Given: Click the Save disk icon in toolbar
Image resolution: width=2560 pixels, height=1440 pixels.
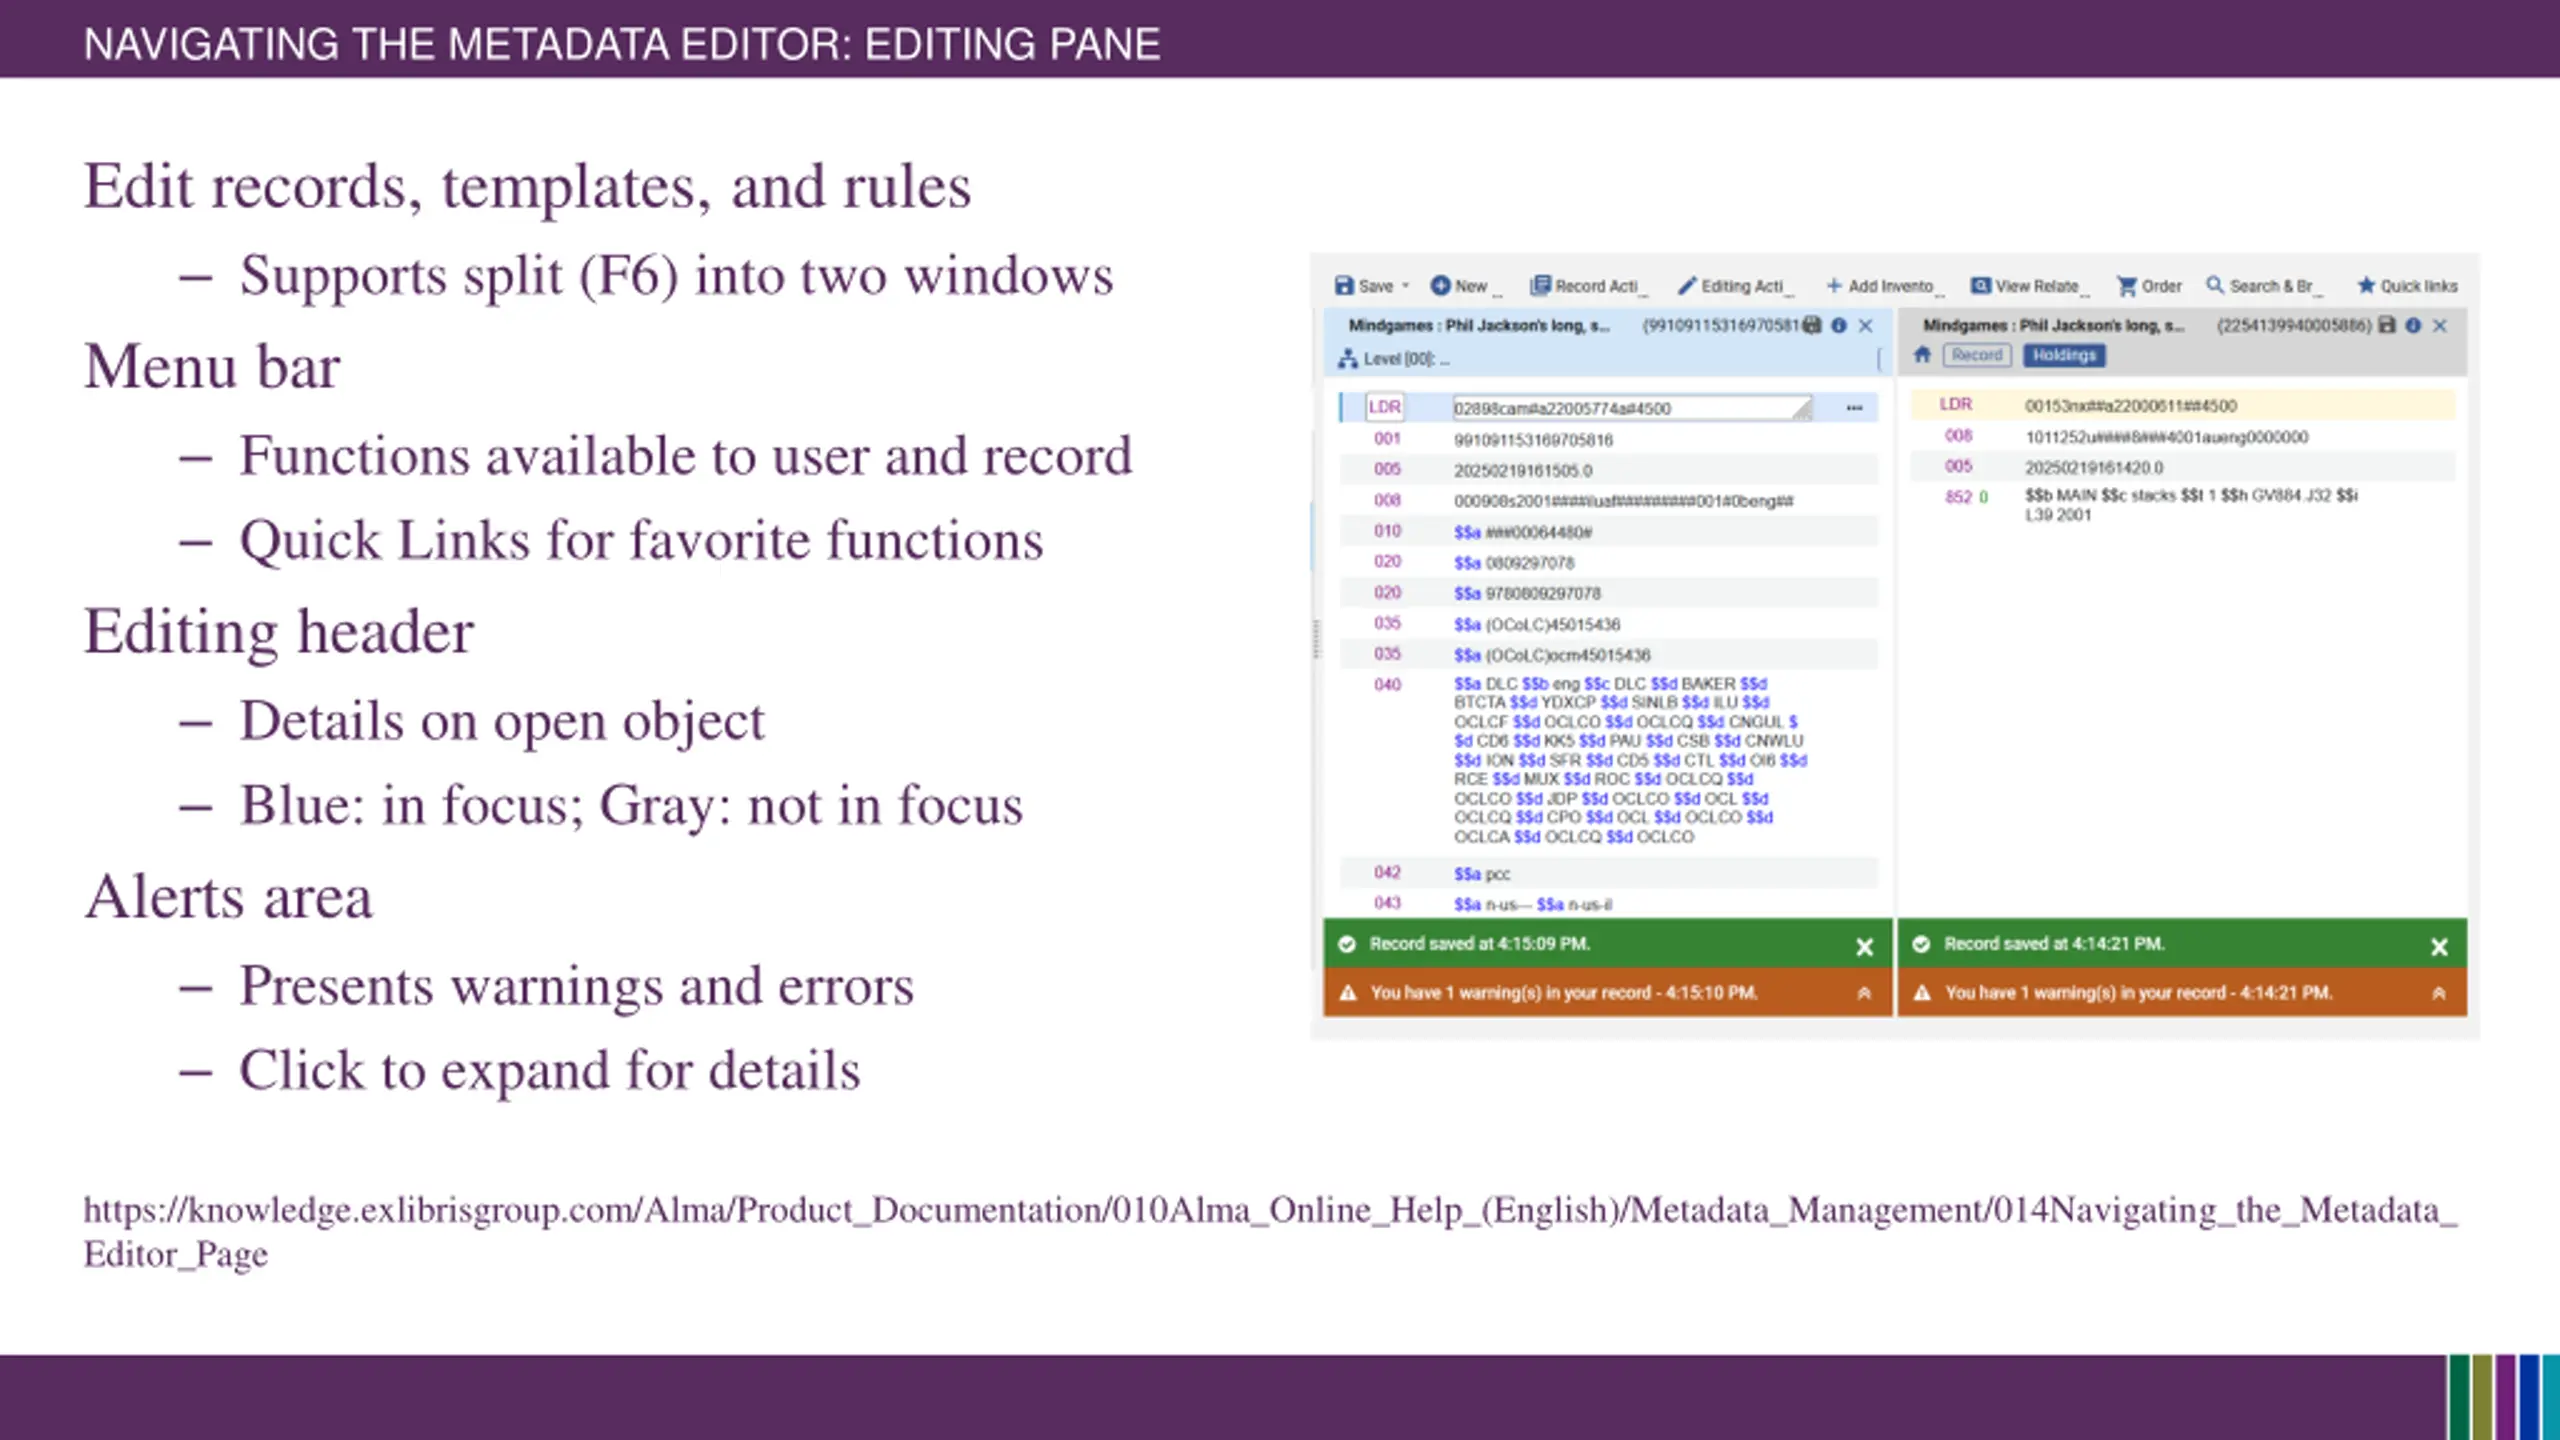Looking at the screenshot, I should [x=1344, y=286].
